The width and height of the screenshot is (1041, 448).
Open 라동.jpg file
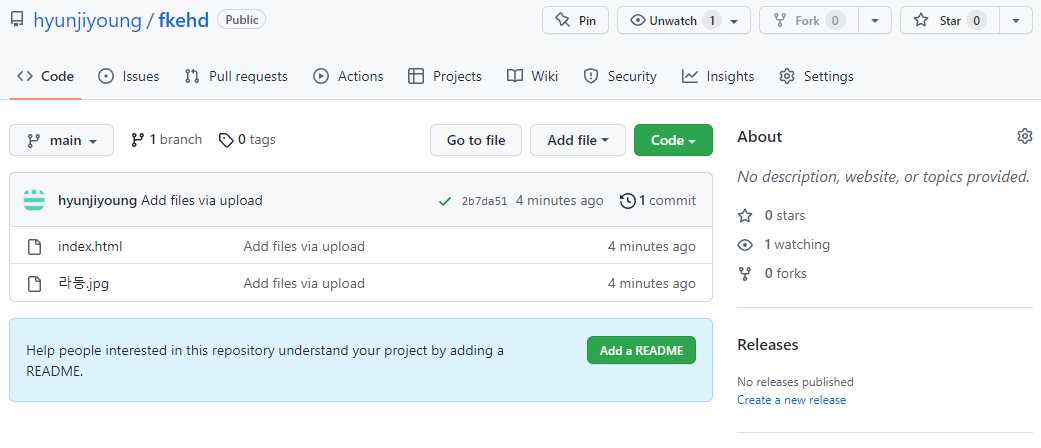tap(84, 283)
